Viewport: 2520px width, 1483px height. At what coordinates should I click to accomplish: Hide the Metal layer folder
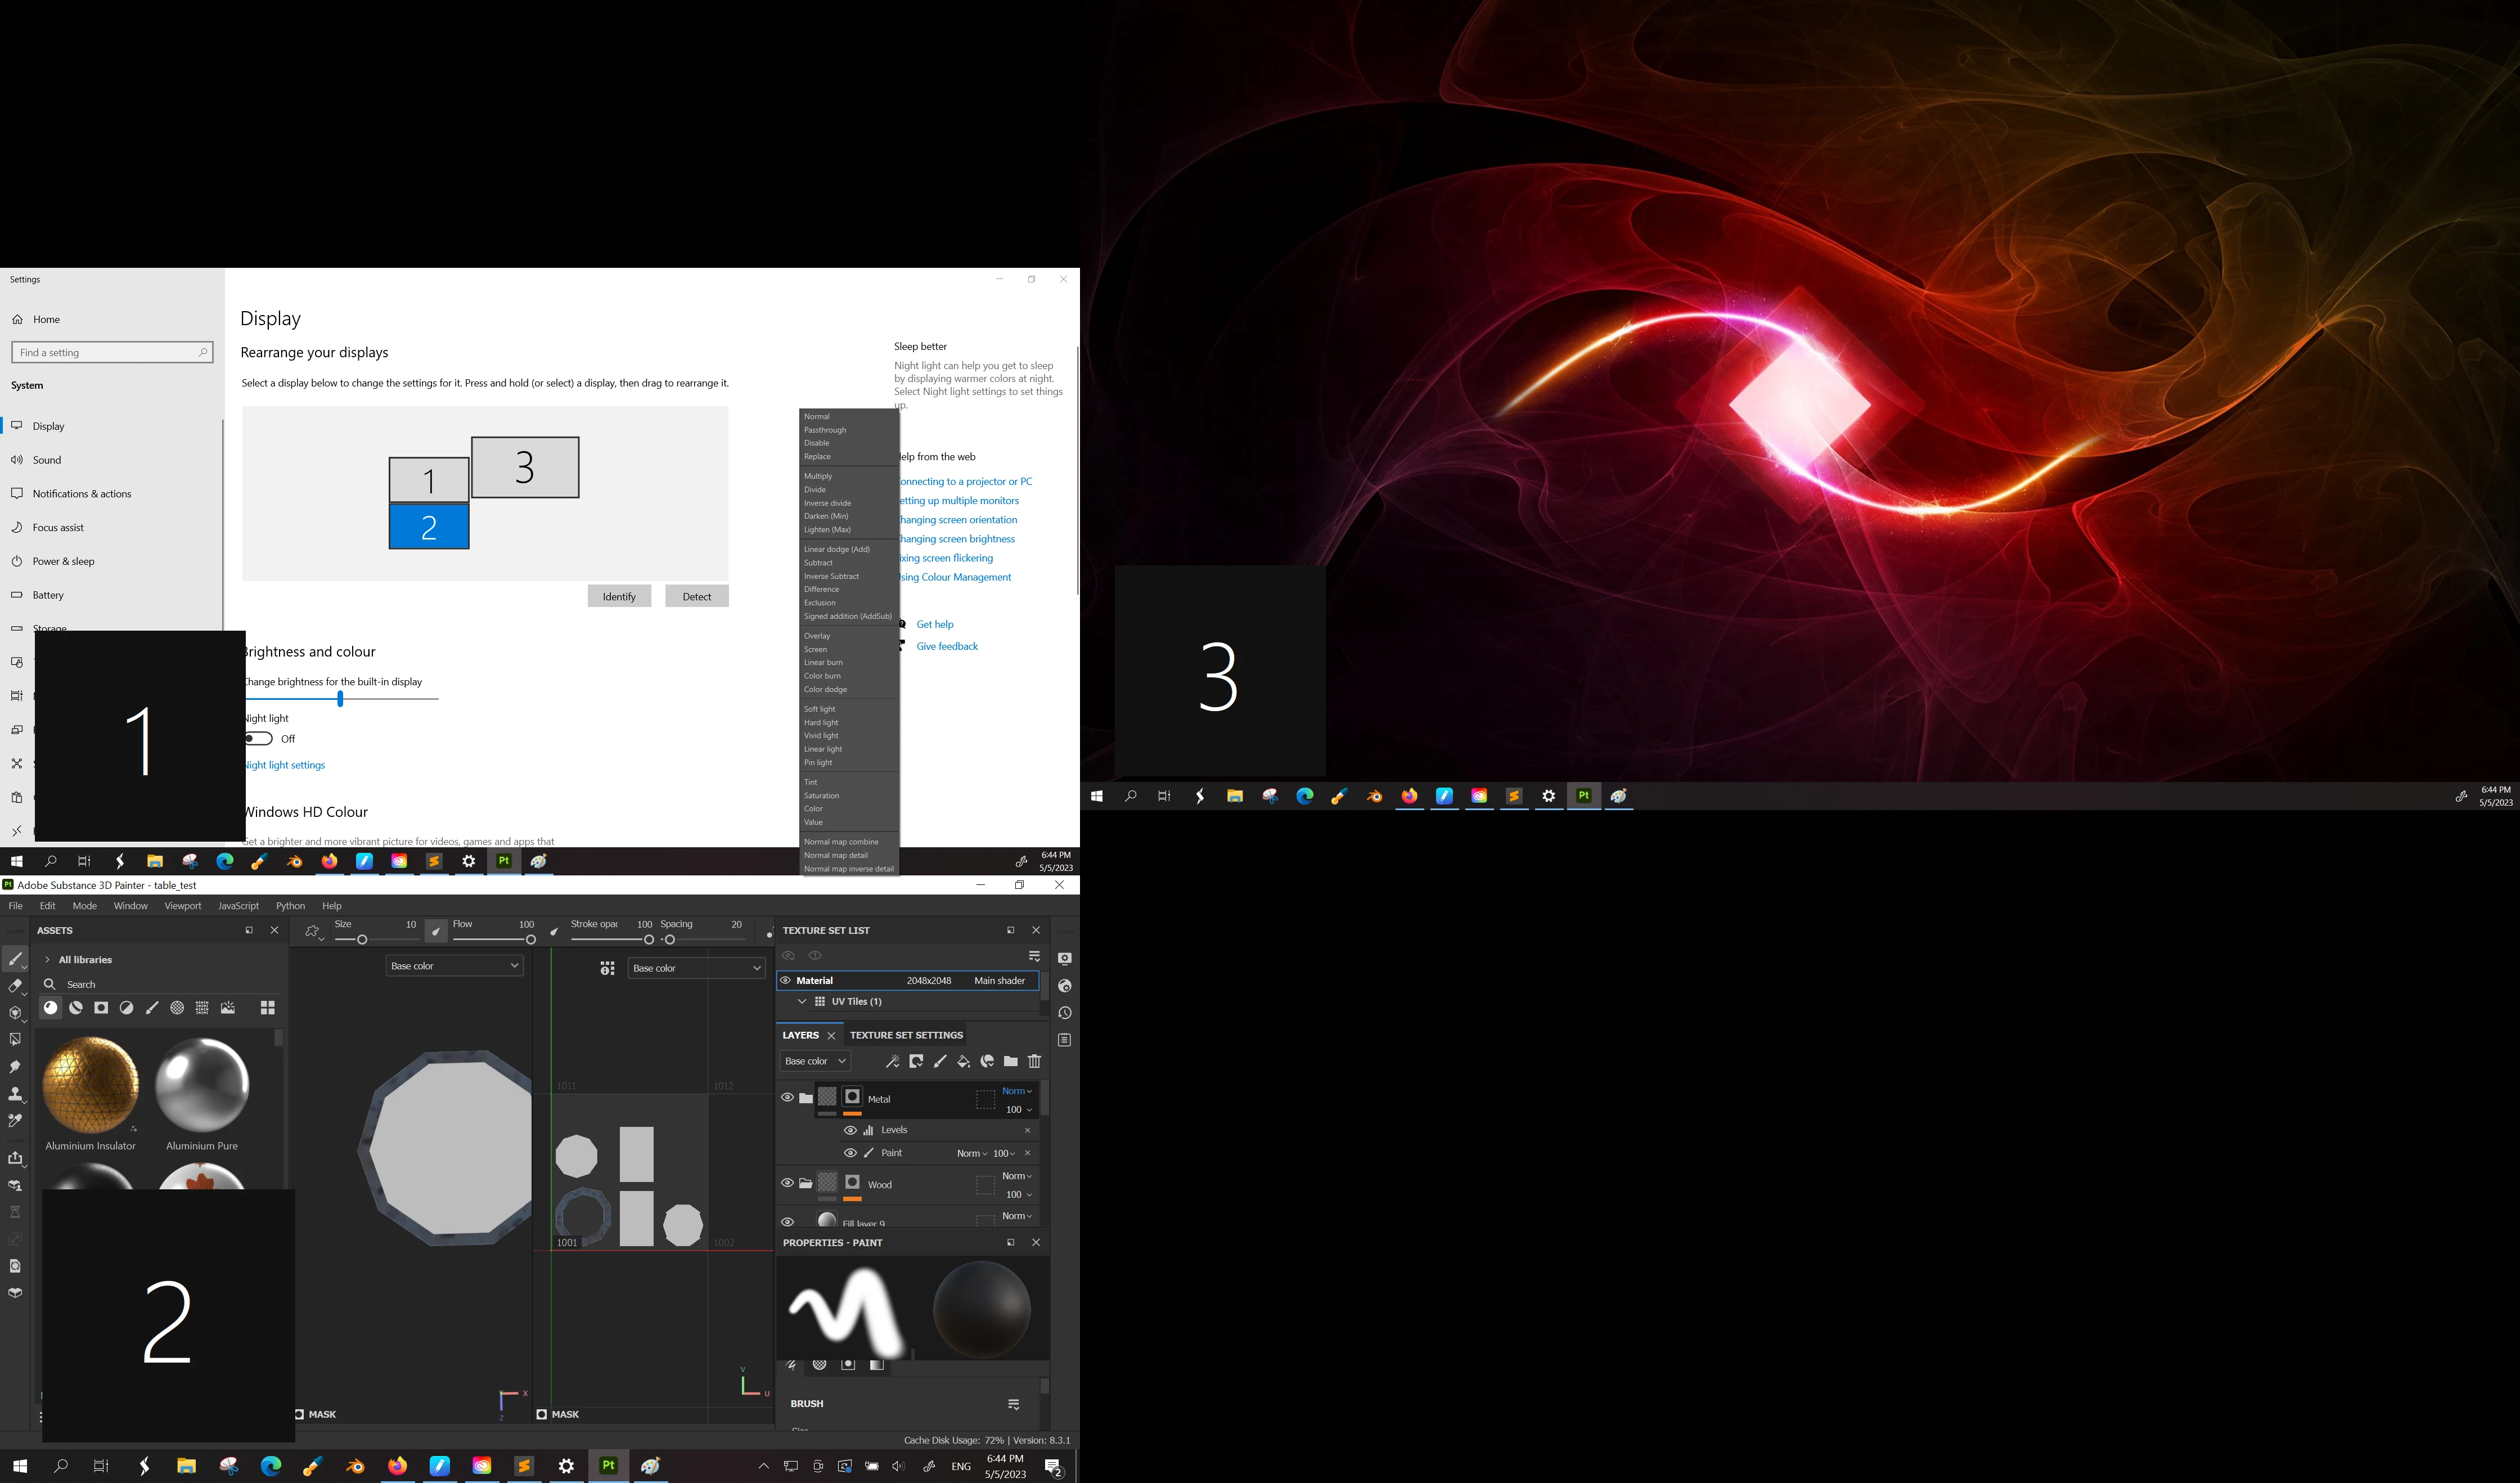click(787, 1098)
